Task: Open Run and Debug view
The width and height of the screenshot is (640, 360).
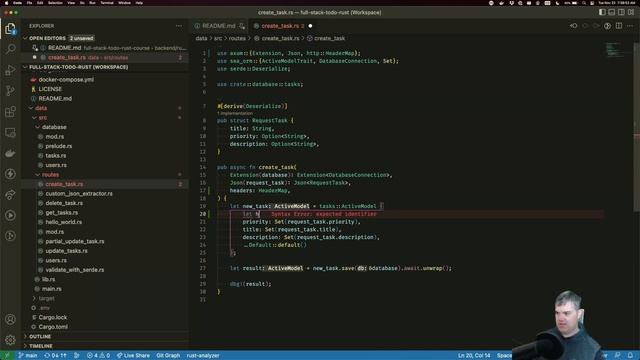Action: tap(10, 70)
